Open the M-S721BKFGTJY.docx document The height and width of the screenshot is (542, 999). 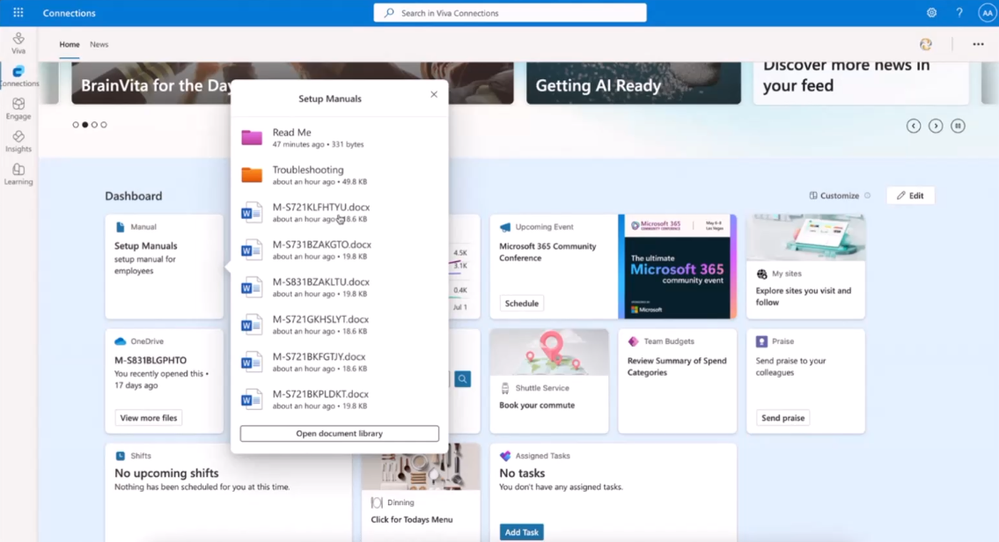coord(339,362)
